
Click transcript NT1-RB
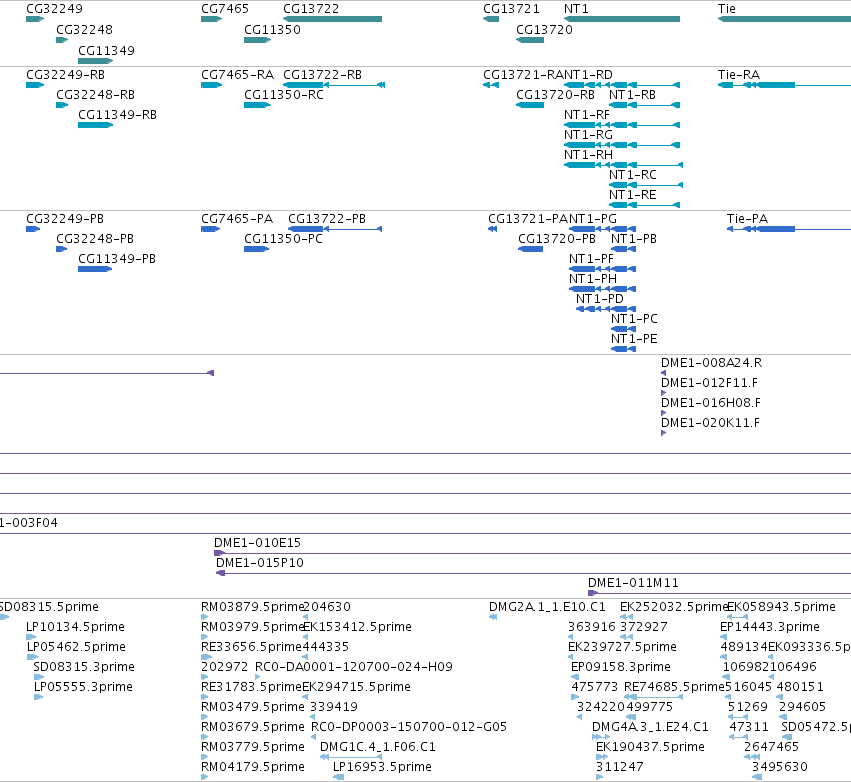(632, 94)
